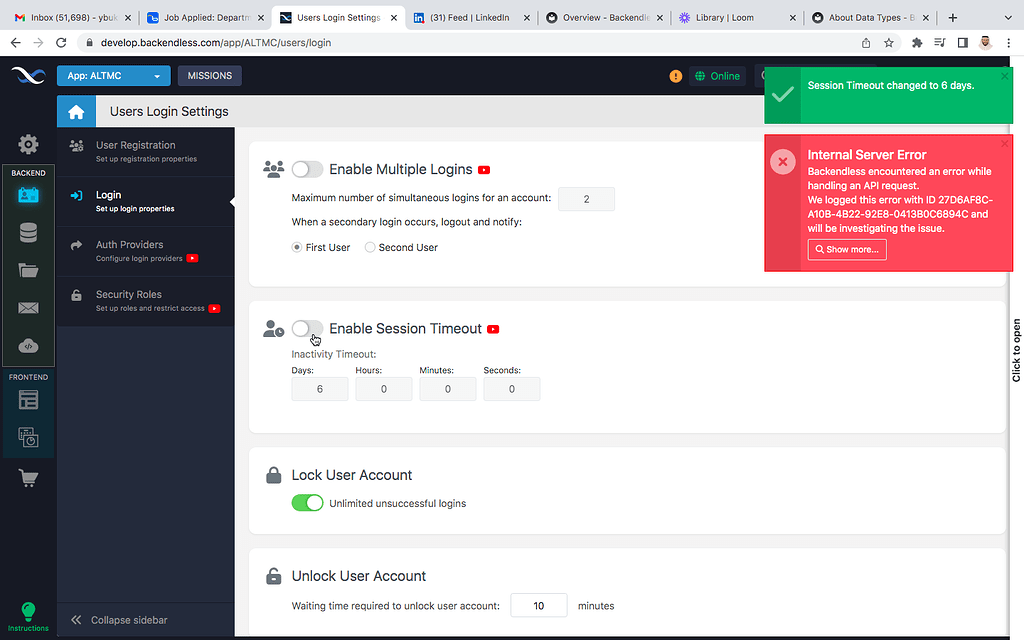1024x640 pixels.
Task: Disable the Unlimited unsuccessful logins toggle
Action: point(307,503)
